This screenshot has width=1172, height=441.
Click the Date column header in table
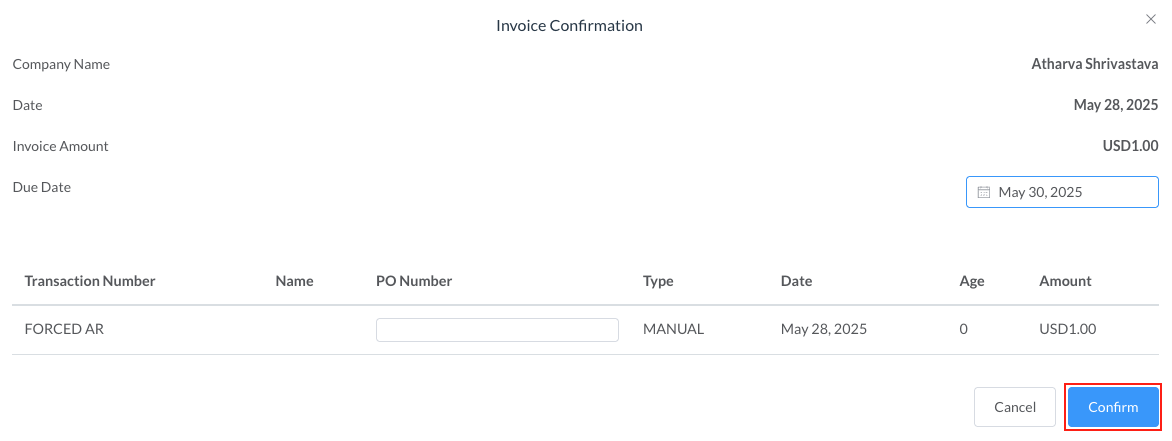tap(796, 281)
